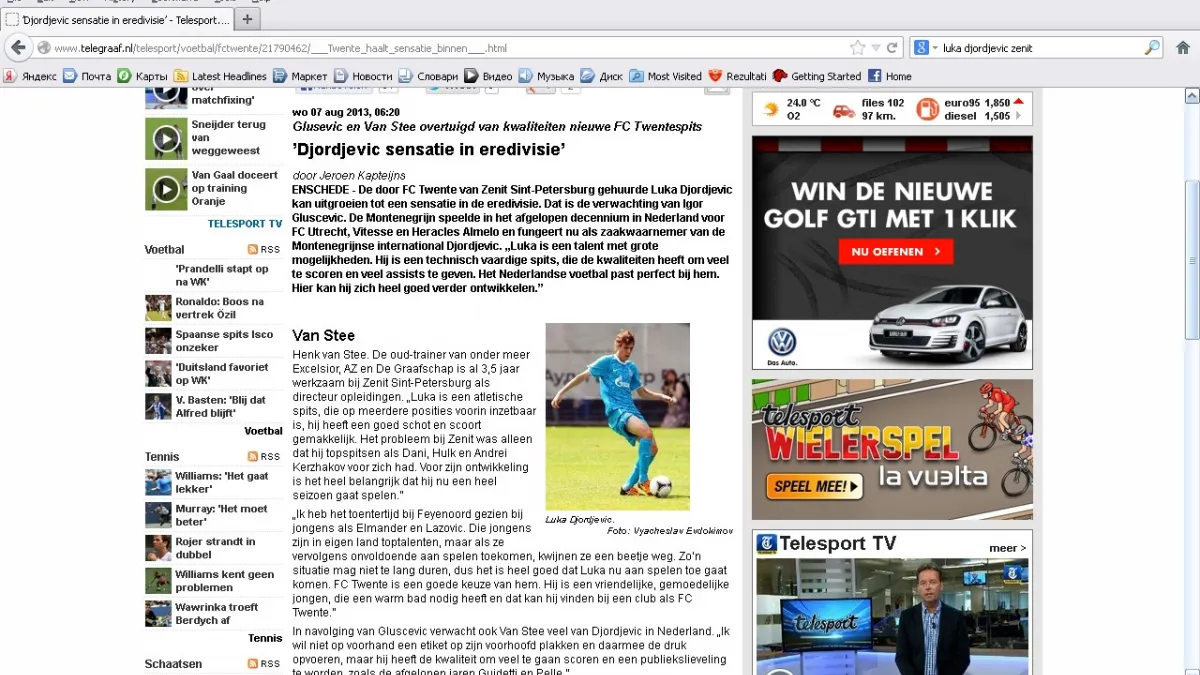Screen dimensions: 1200x675
Task: Open Williams 'Het gaat lekker' headline
Action: coord(222,483)
